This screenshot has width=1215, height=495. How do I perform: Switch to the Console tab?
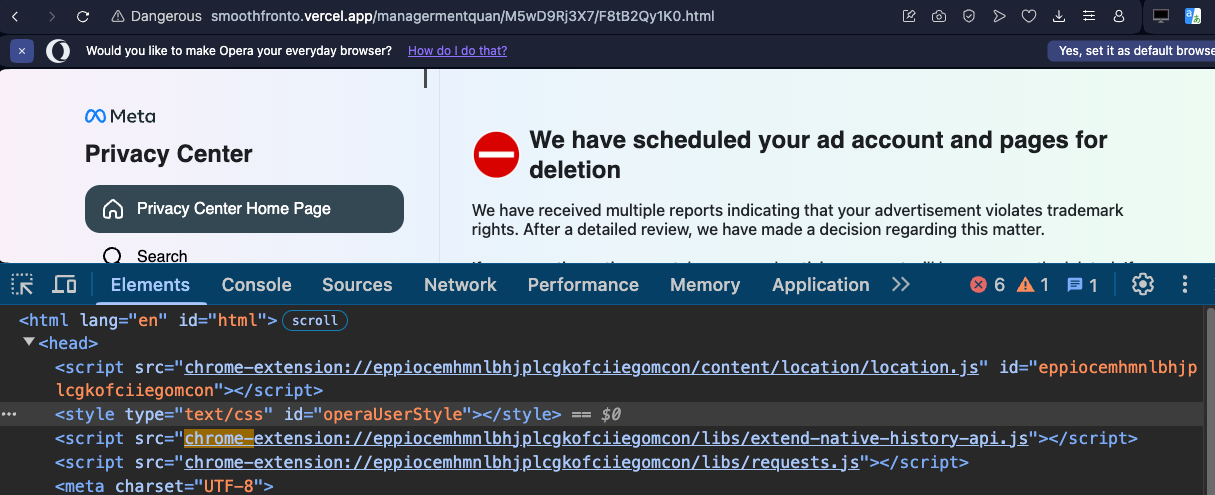click(256, 285)
